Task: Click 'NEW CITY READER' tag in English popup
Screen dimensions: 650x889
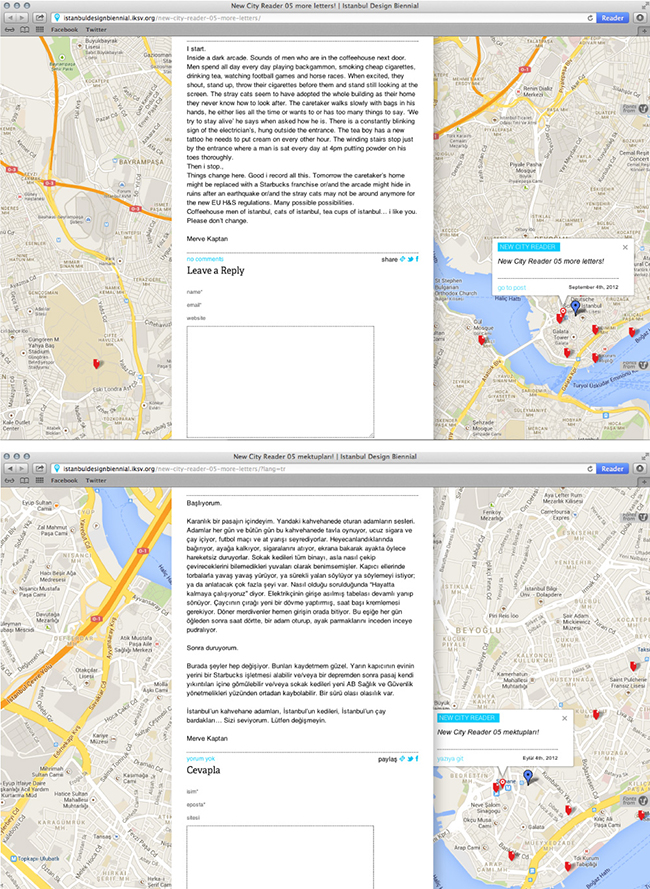Action: coord(528,247)
